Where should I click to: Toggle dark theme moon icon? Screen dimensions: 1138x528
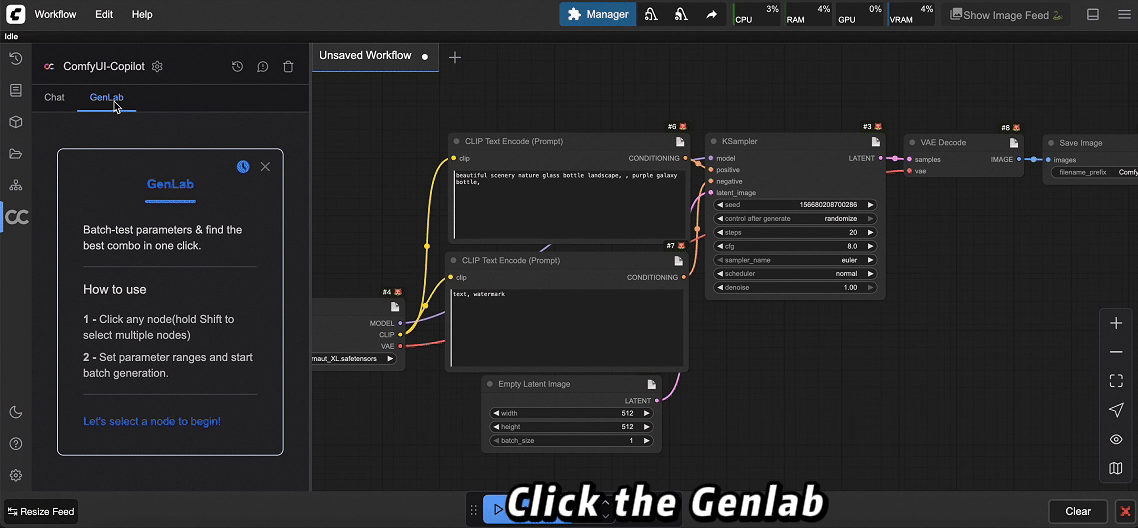point(15,412)
